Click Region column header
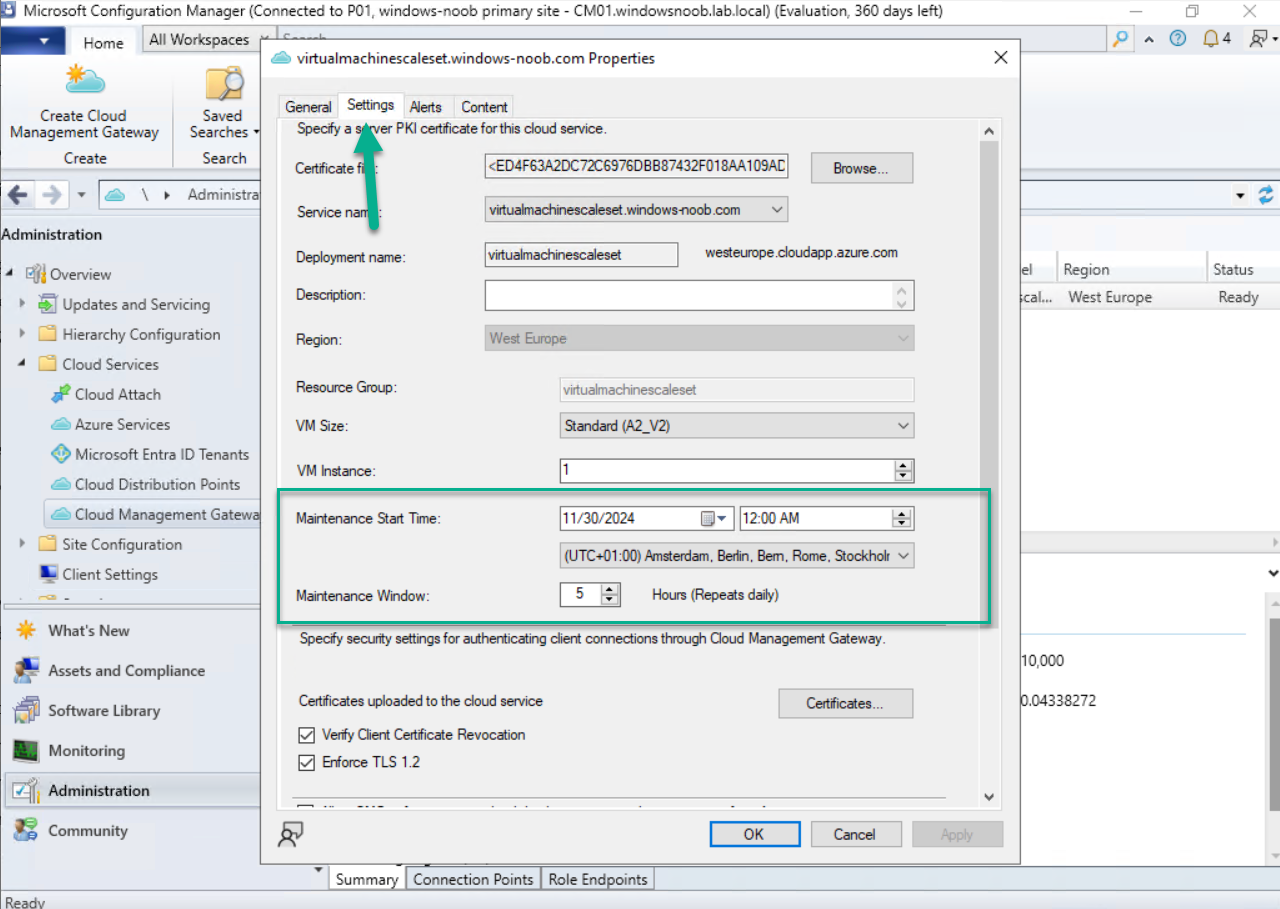1280x909 pixels. pos(1130,270)
